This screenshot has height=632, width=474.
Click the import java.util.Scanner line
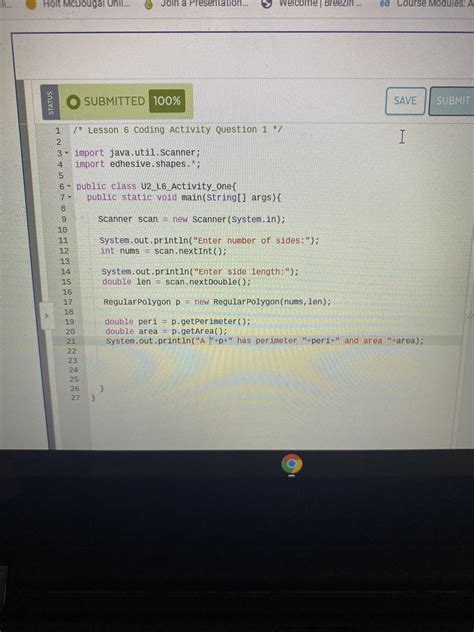(137, 153)
